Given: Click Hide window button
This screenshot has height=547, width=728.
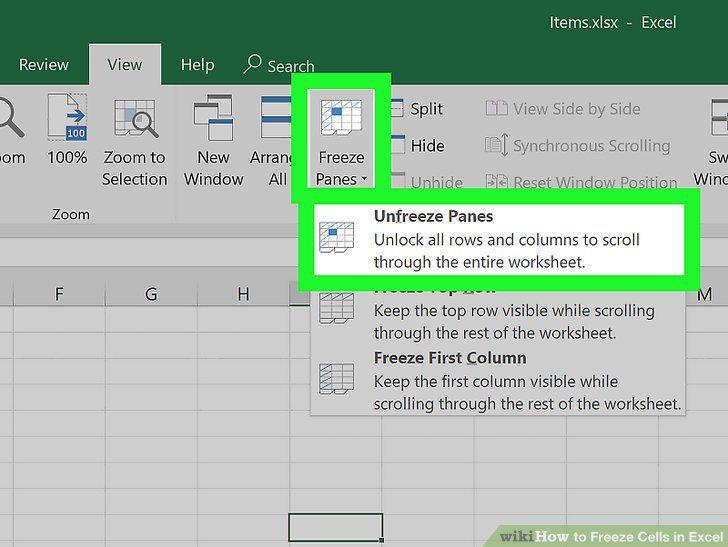Looking at the screenshot, I should [418, 146].
